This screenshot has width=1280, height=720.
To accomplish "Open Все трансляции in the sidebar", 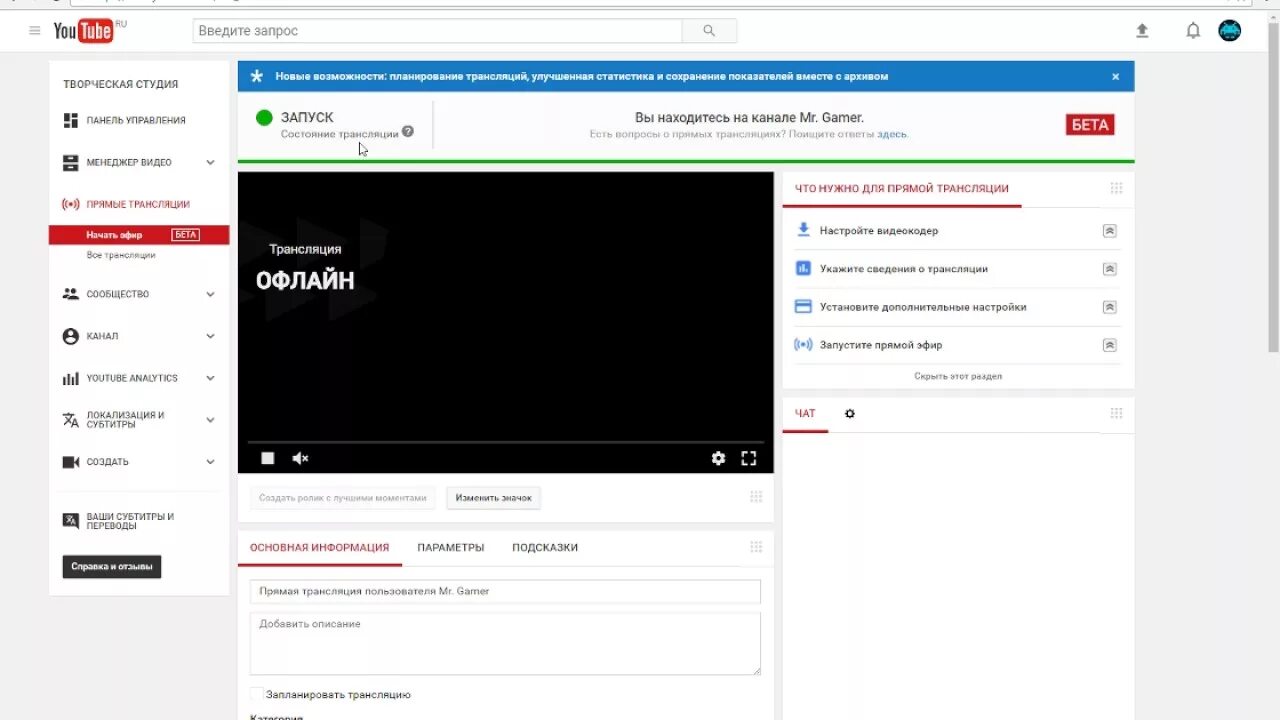I will click(121, 255).
